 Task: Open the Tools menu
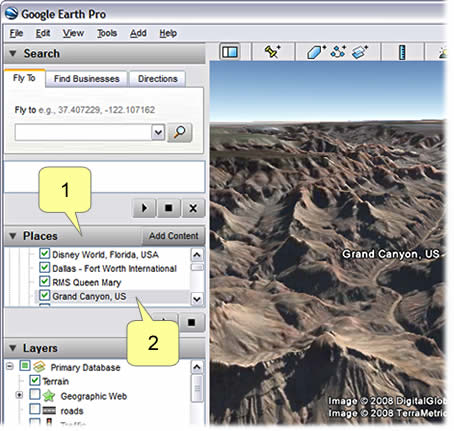pyautogui.click(x=107, y=33)
